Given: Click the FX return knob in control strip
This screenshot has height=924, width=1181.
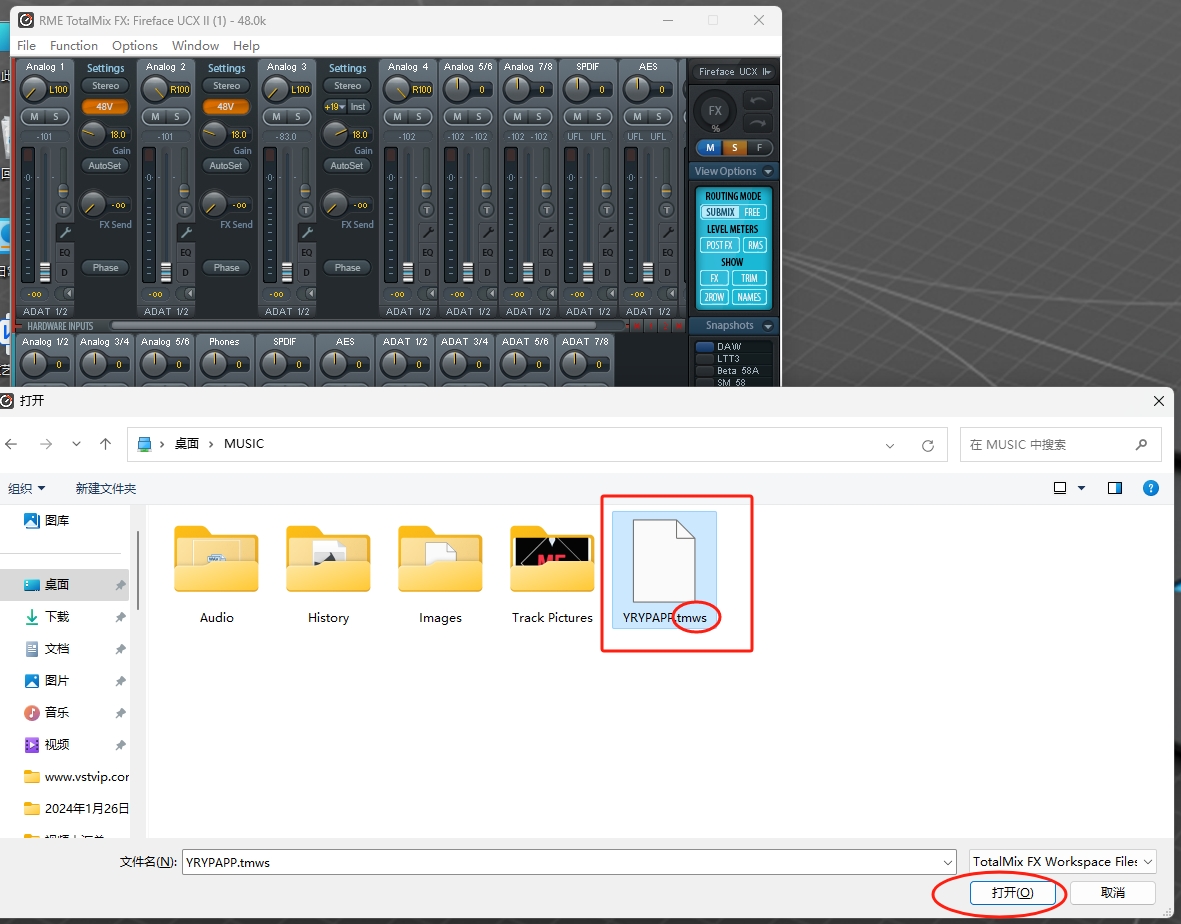Looking at the screenshot, I should (x=715, y=111).
